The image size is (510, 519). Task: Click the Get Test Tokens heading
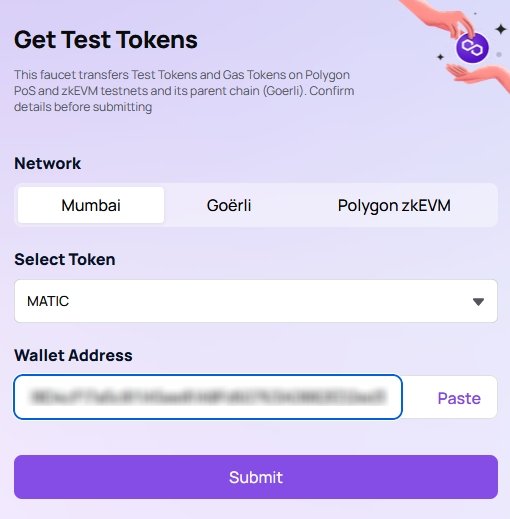(x=106, y=40)
